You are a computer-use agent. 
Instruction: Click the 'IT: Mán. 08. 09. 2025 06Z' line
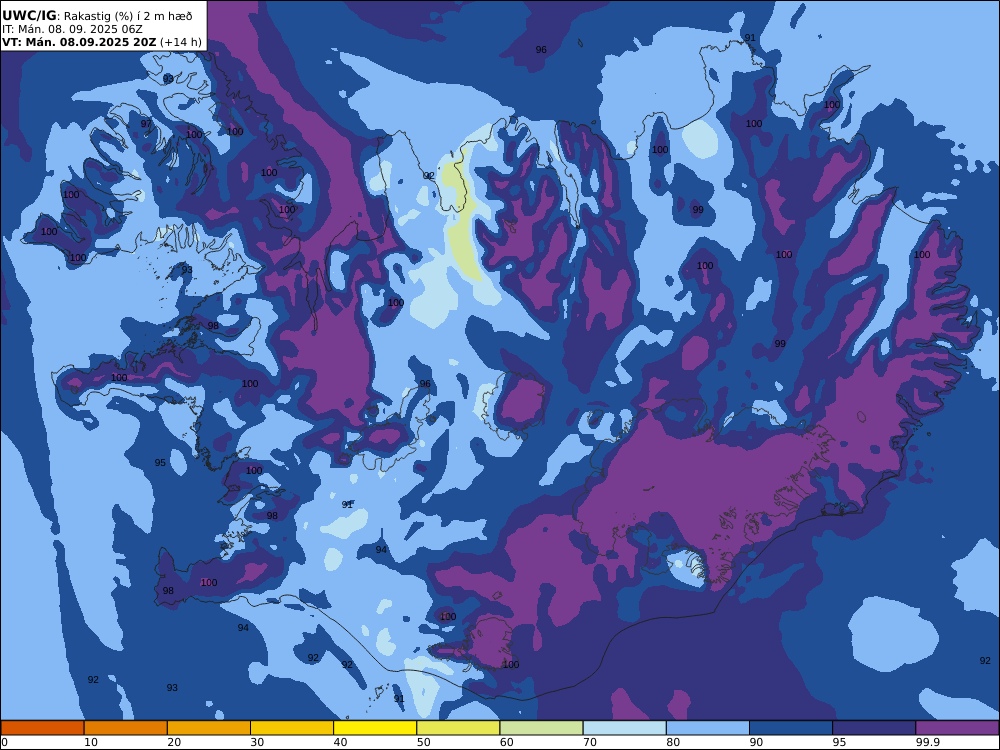pyautogui.click(x=72, y=29)
